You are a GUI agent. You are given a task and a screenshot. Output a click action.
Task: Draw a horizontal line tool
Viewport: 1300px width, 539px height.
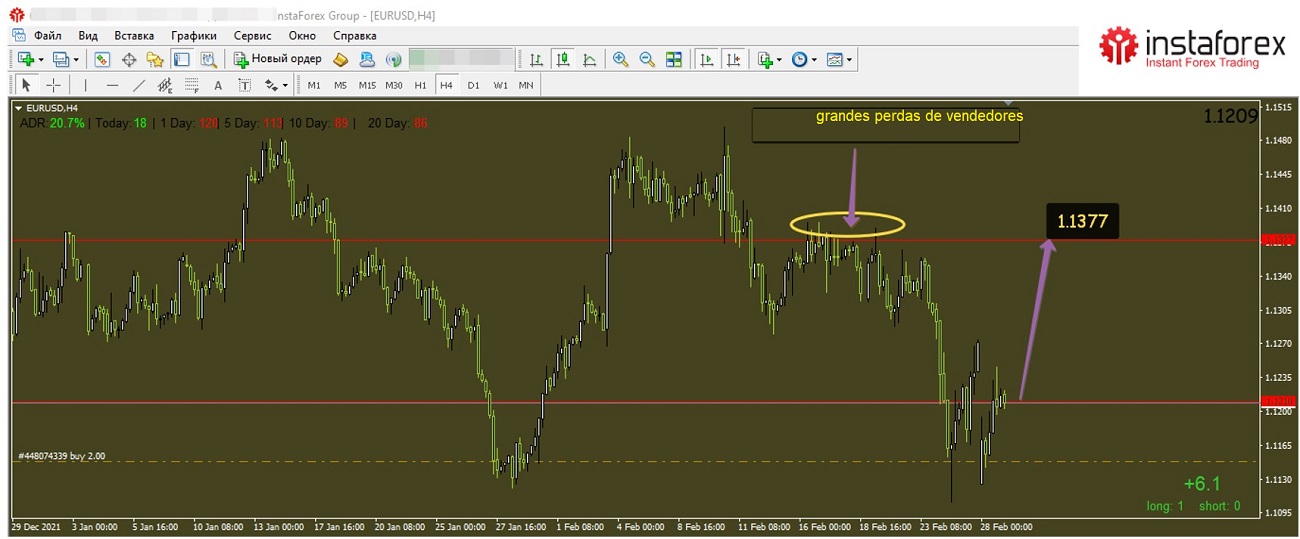coord(112,86)
